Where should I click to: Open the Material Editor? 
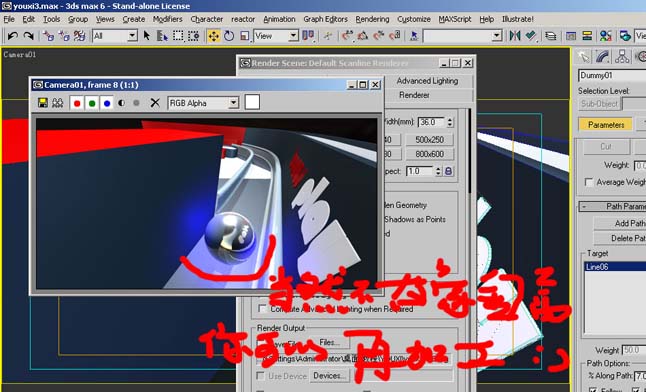(606, 36)
